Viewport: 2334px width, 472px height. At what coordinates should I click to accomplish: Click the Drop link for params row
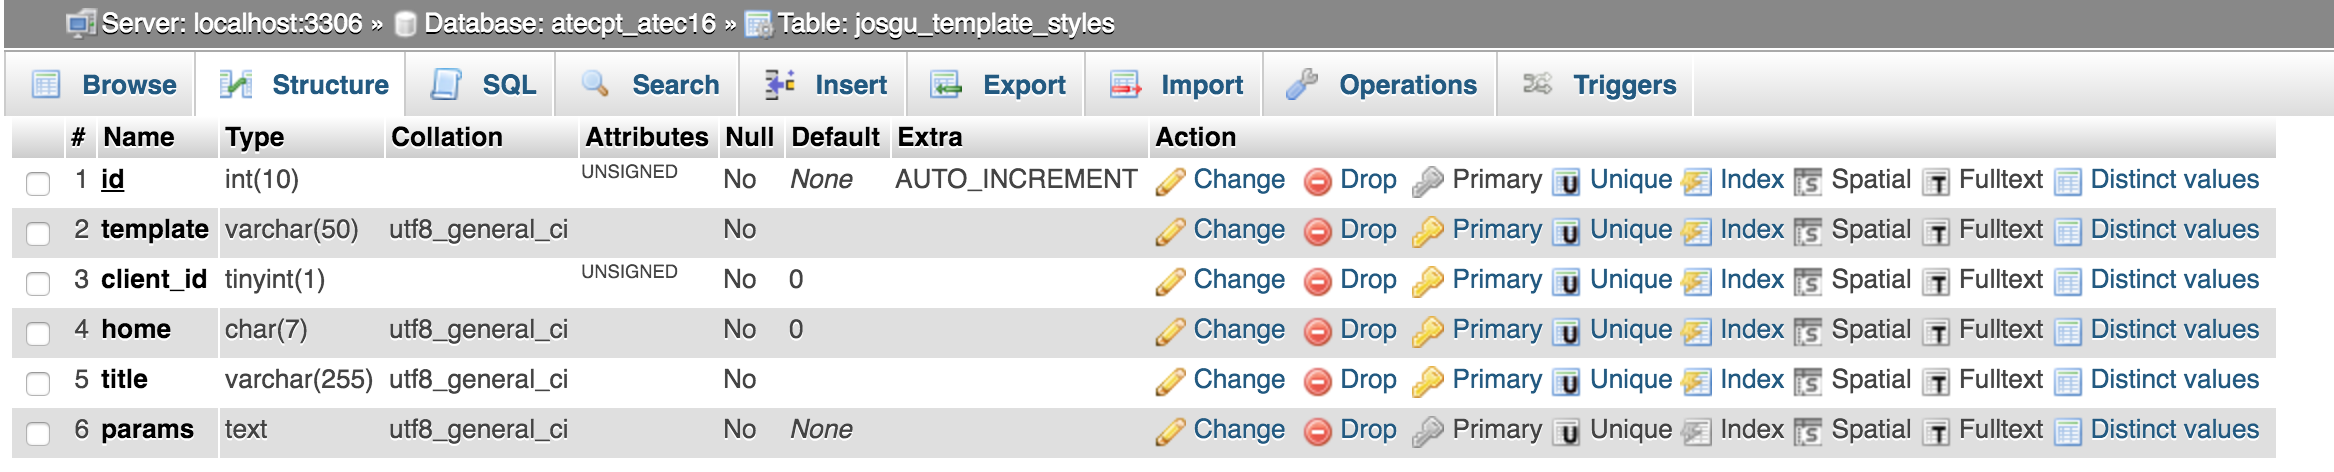coord(1367,429)
